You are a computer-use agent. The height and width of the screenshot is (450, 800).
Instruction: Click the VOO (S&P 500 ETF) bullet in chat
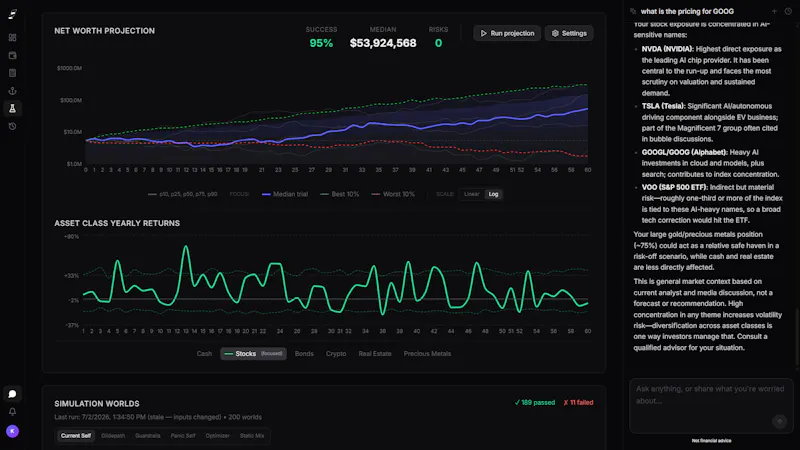711,204
